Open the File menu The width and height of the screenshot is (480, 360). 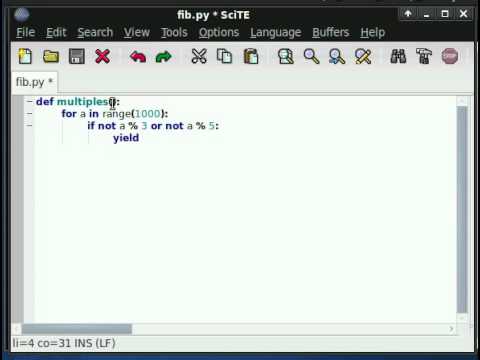pyautogui.click(x=26, y=32)
